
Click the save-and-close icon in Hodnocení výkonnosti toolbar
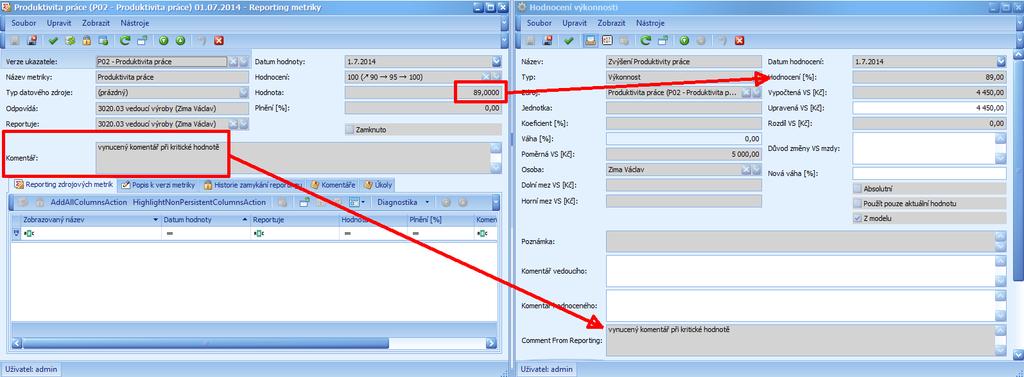(x=547, y=41)
